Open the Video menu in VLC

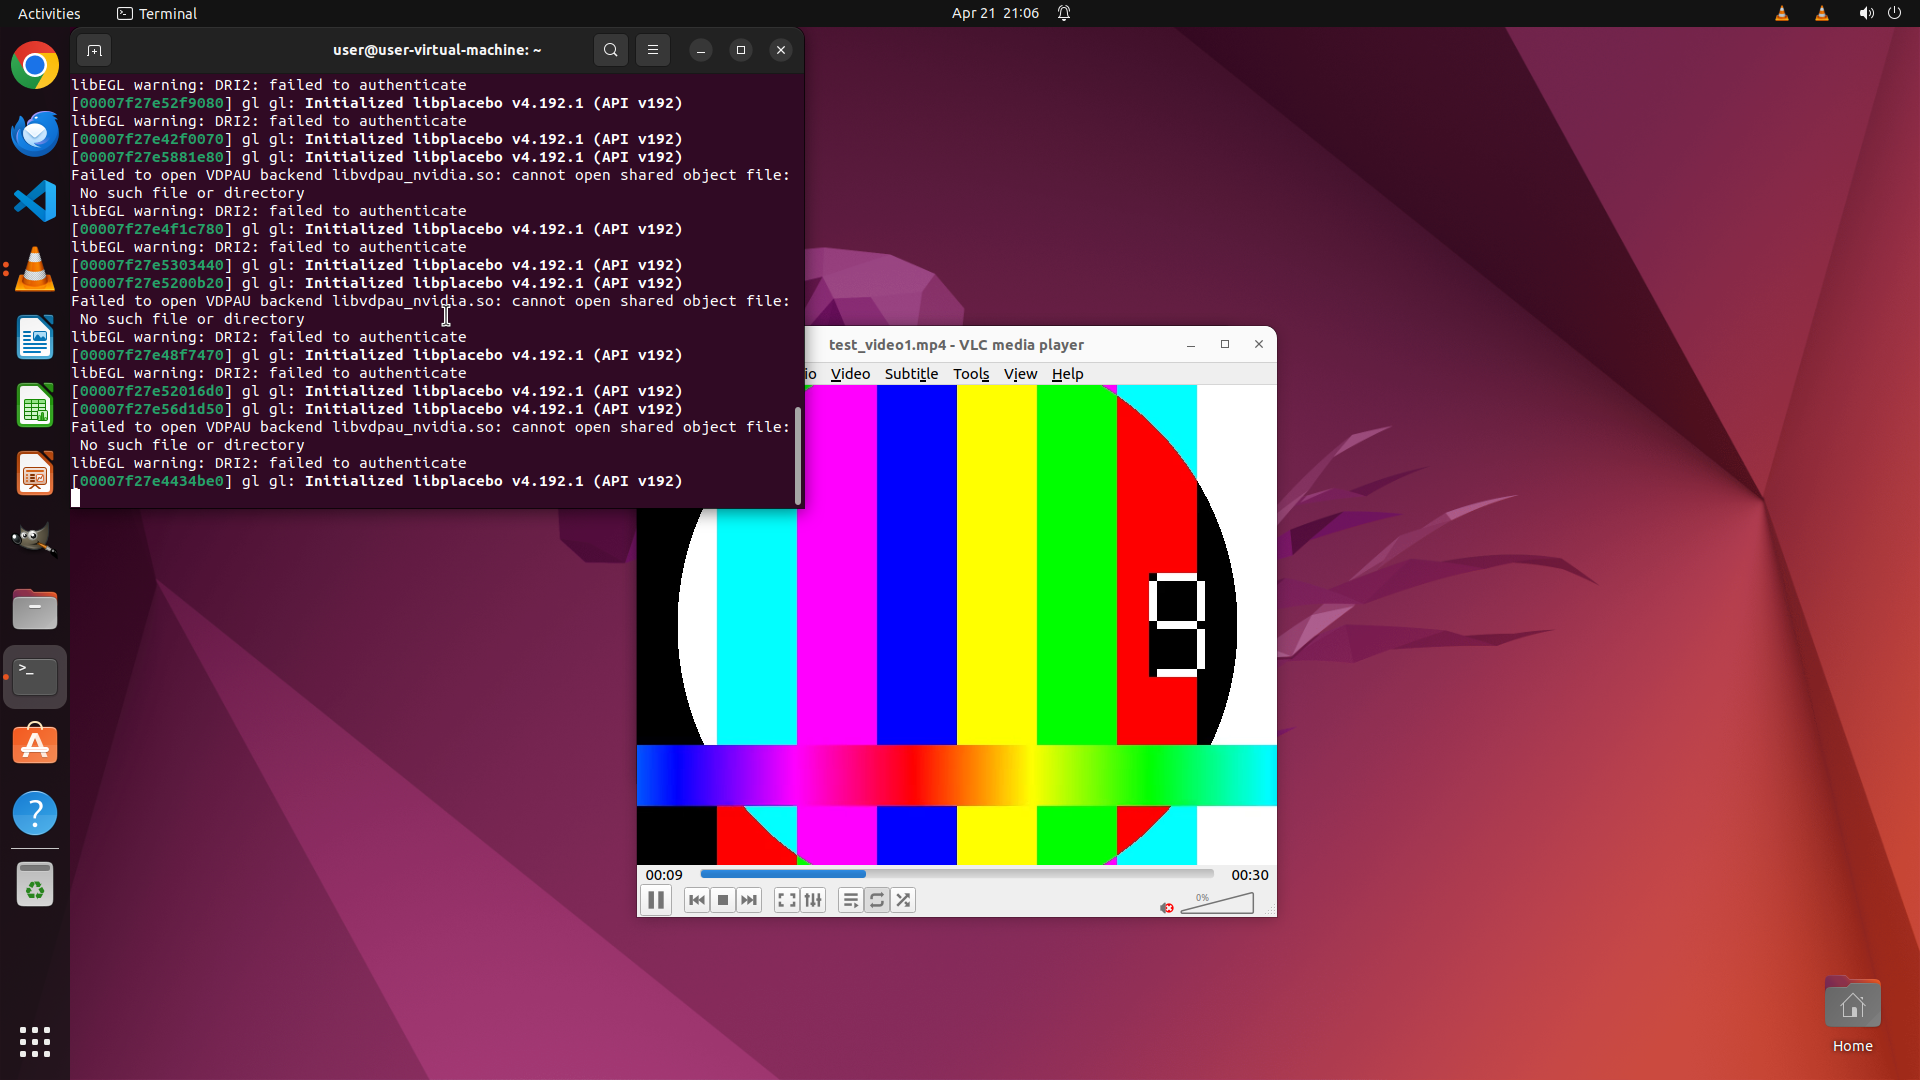(850, 374)
